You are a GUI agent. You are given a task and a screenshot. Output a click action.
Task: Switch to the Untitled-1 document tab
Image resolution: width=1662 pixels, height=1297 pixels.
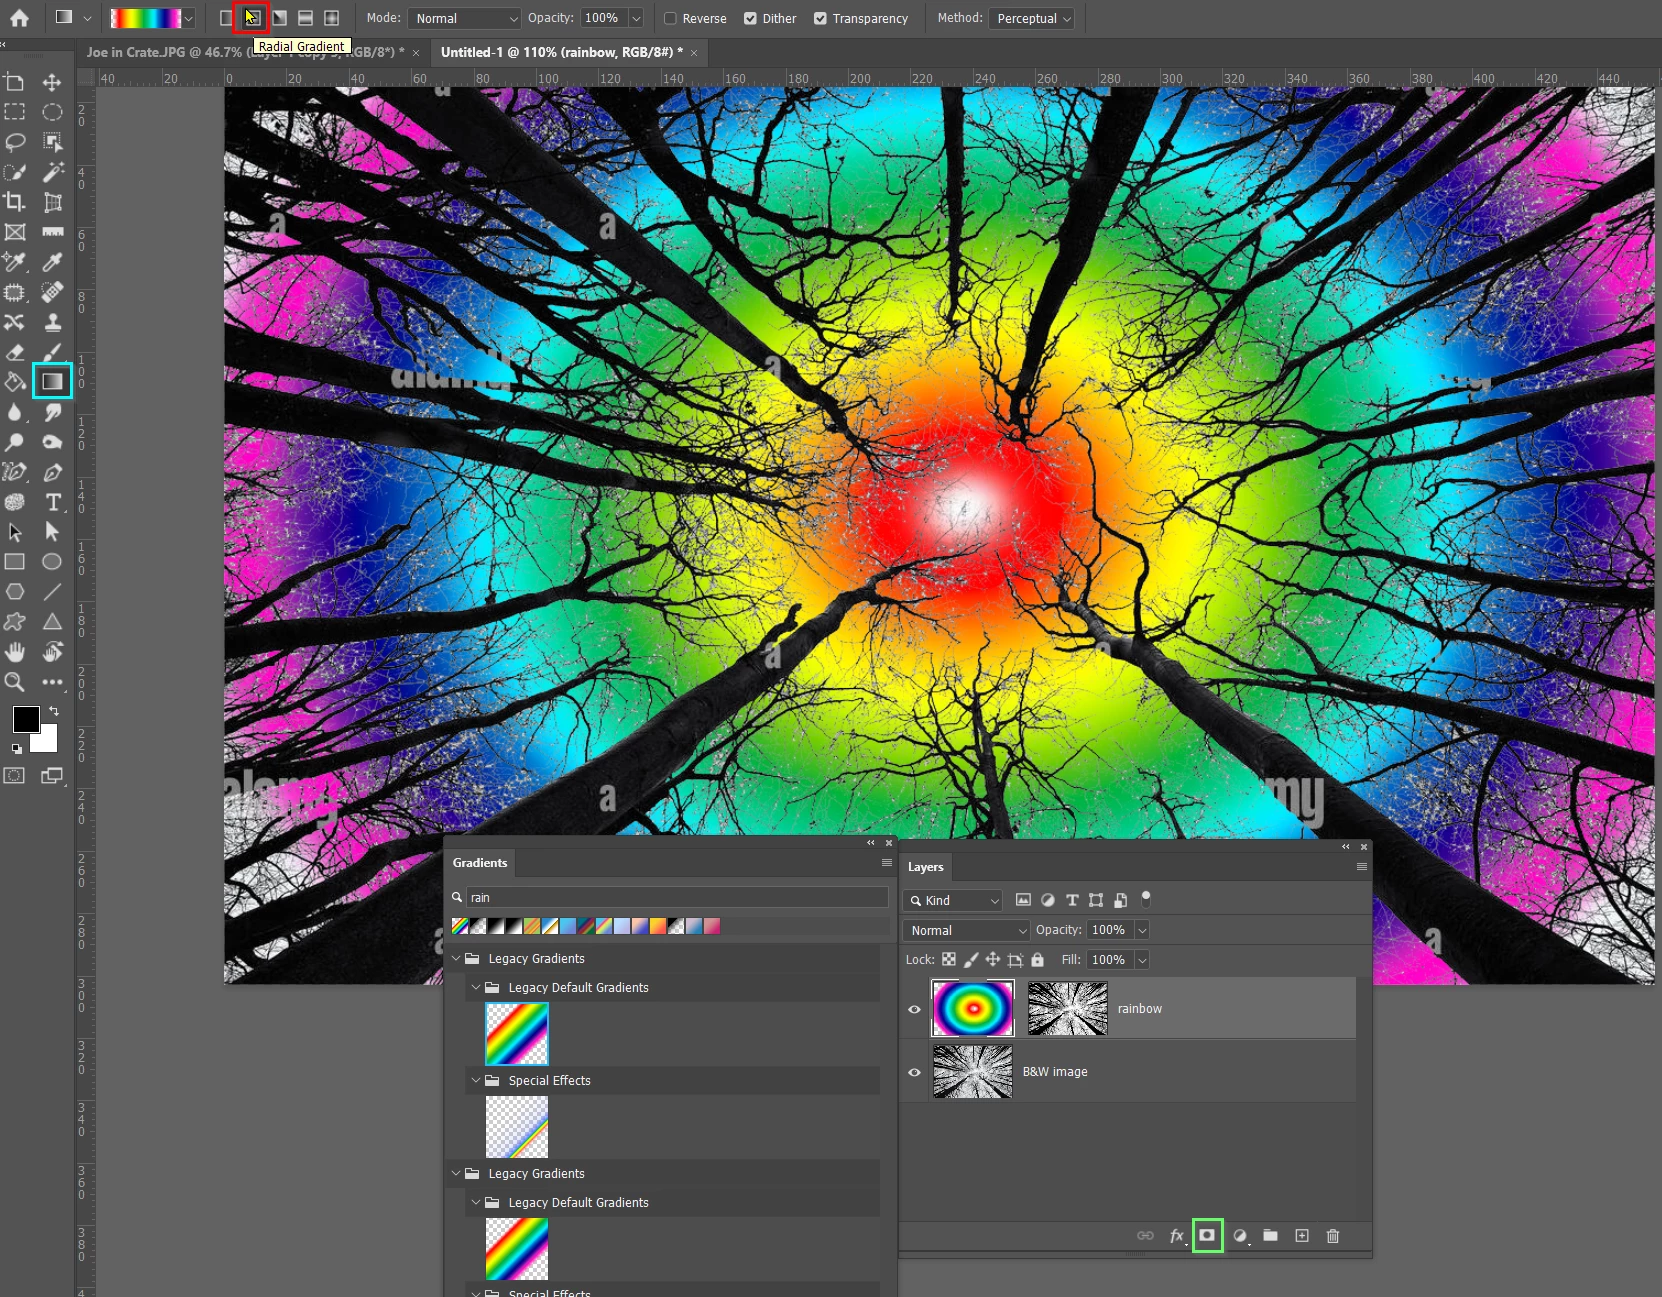pyautogui.click(x=562, y=52)
